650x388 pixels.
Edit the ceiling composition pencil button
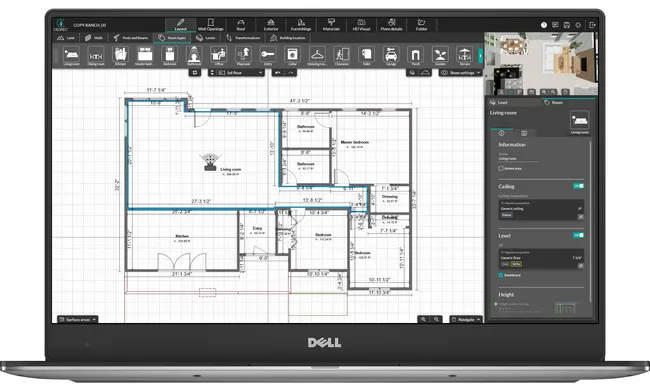tap(580, 217)
